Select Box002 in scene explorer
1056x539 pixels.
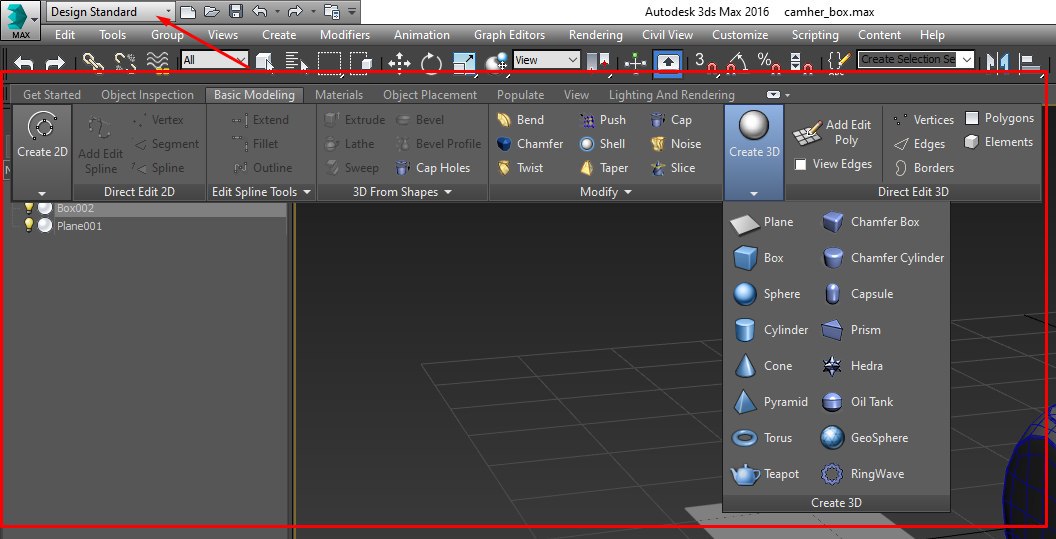75,208
